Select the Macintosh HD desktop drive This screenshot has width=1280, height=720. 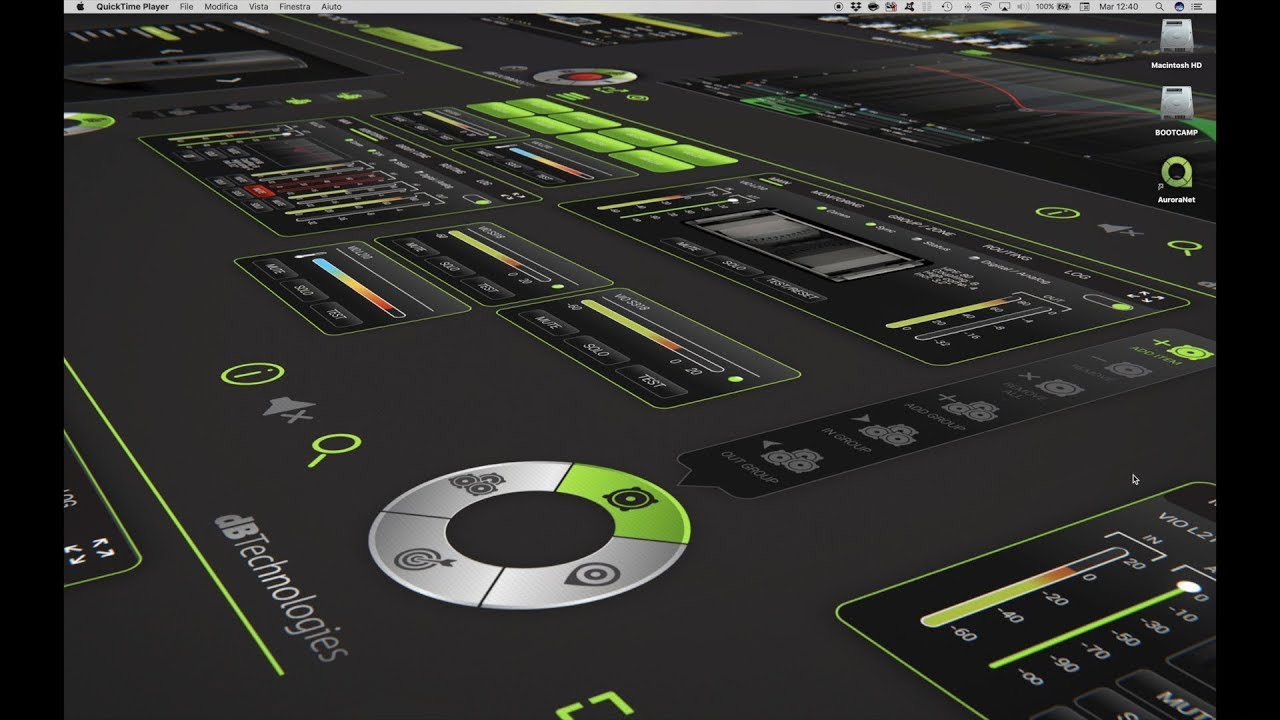click(1176, 44)
